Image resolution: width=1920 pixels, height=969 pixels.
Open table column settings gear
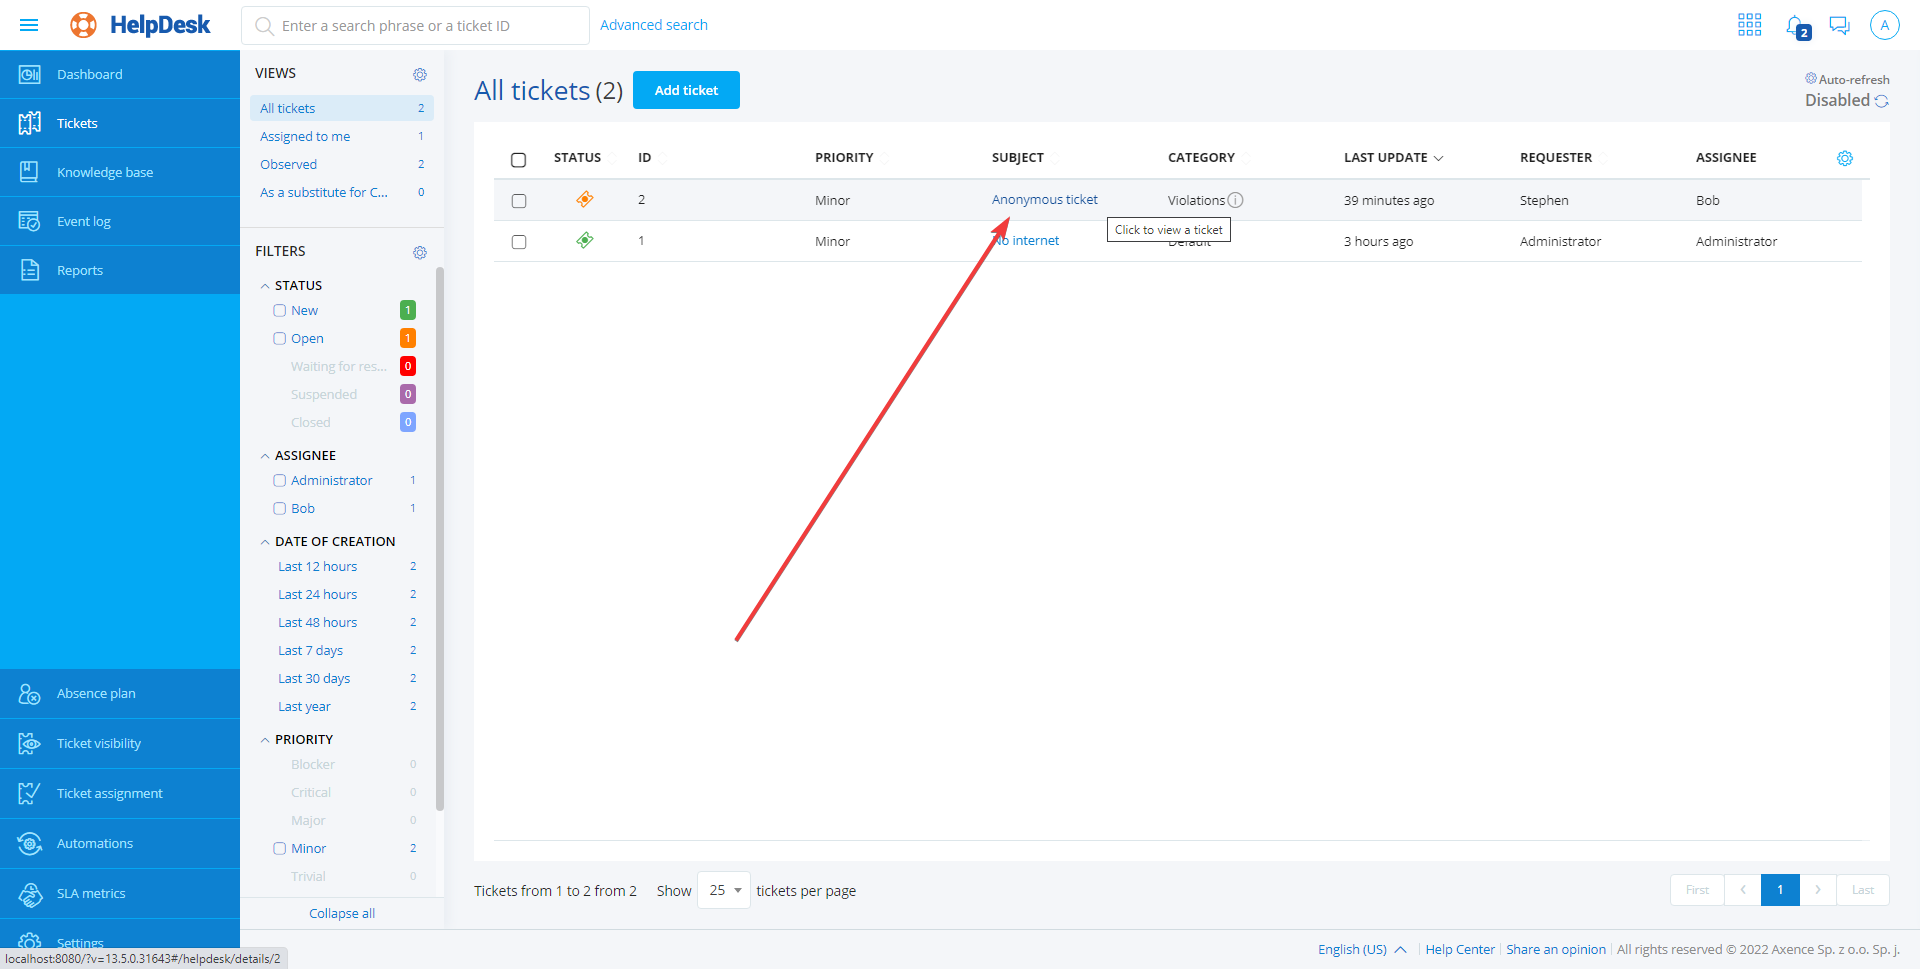point(1845,158)
